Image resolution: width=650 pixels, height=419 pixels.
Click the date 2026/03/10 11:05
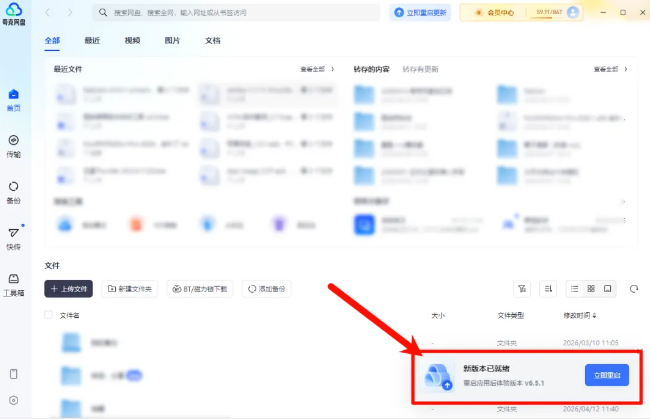tap(590, 343)
